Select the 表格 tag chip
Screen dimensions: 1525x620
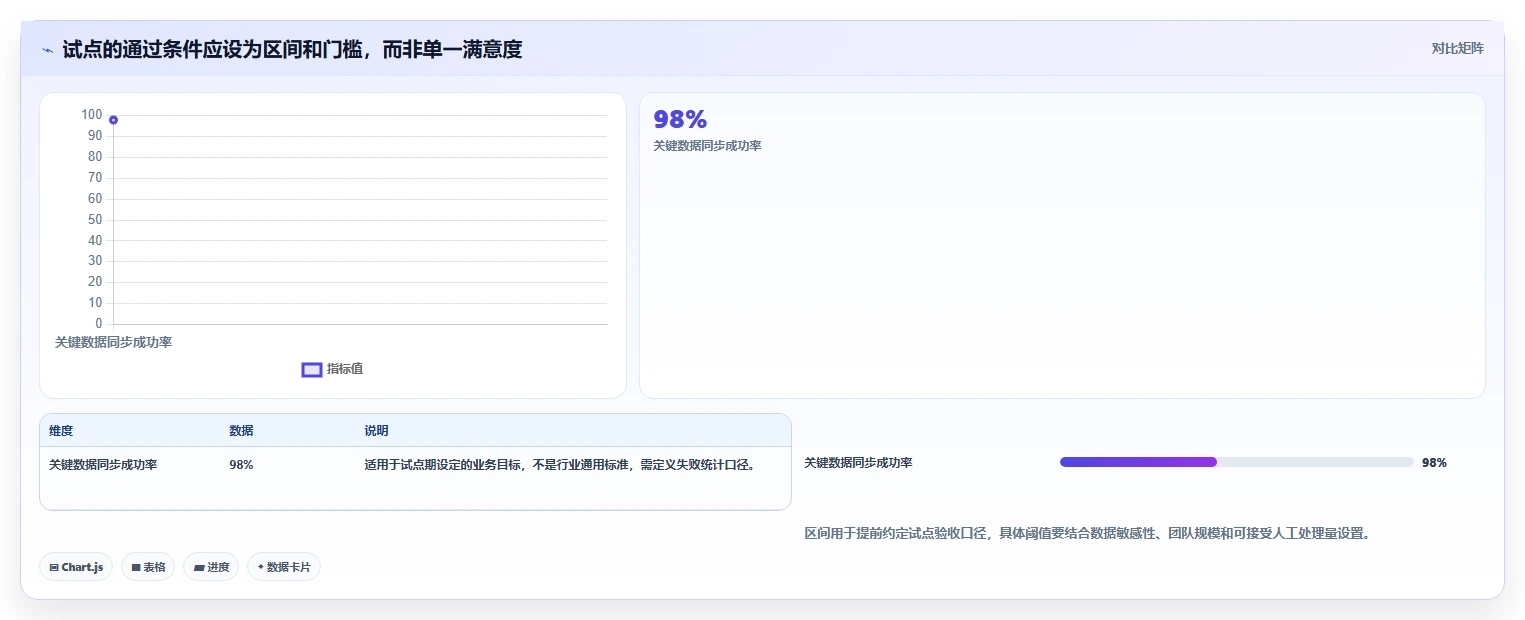tap(148, 567)
